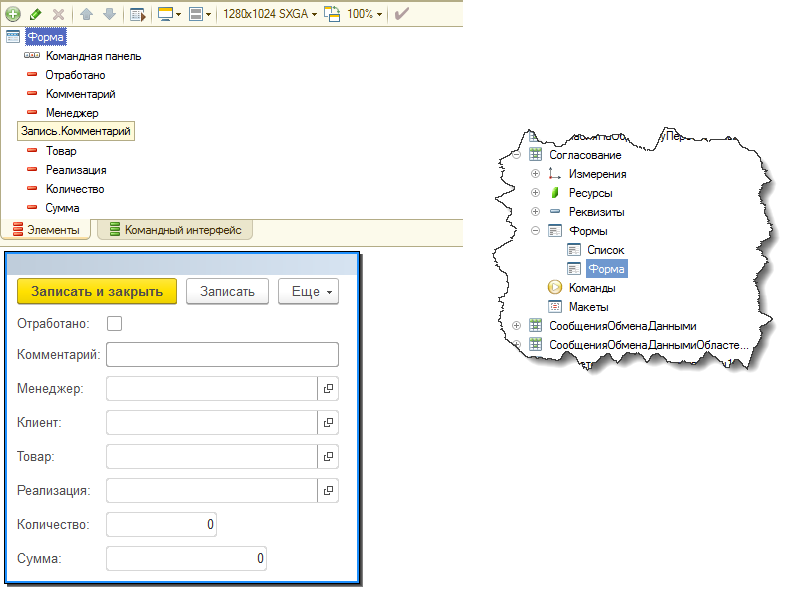Switch to the Элементы tab
The image size is (800, 591).
[46, 230]
